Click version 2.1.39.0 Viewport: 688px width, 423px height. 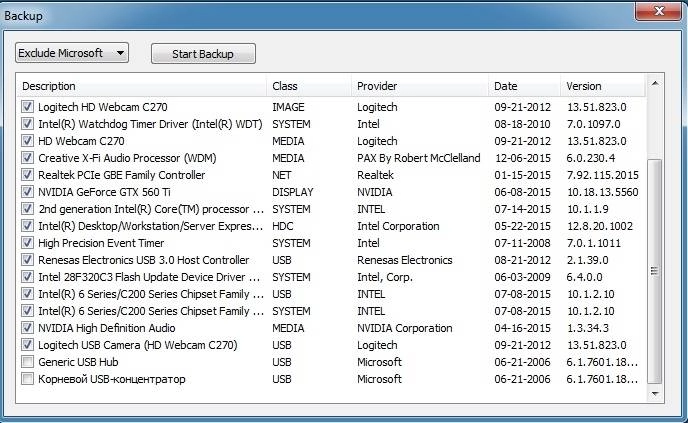click(588, 260)
